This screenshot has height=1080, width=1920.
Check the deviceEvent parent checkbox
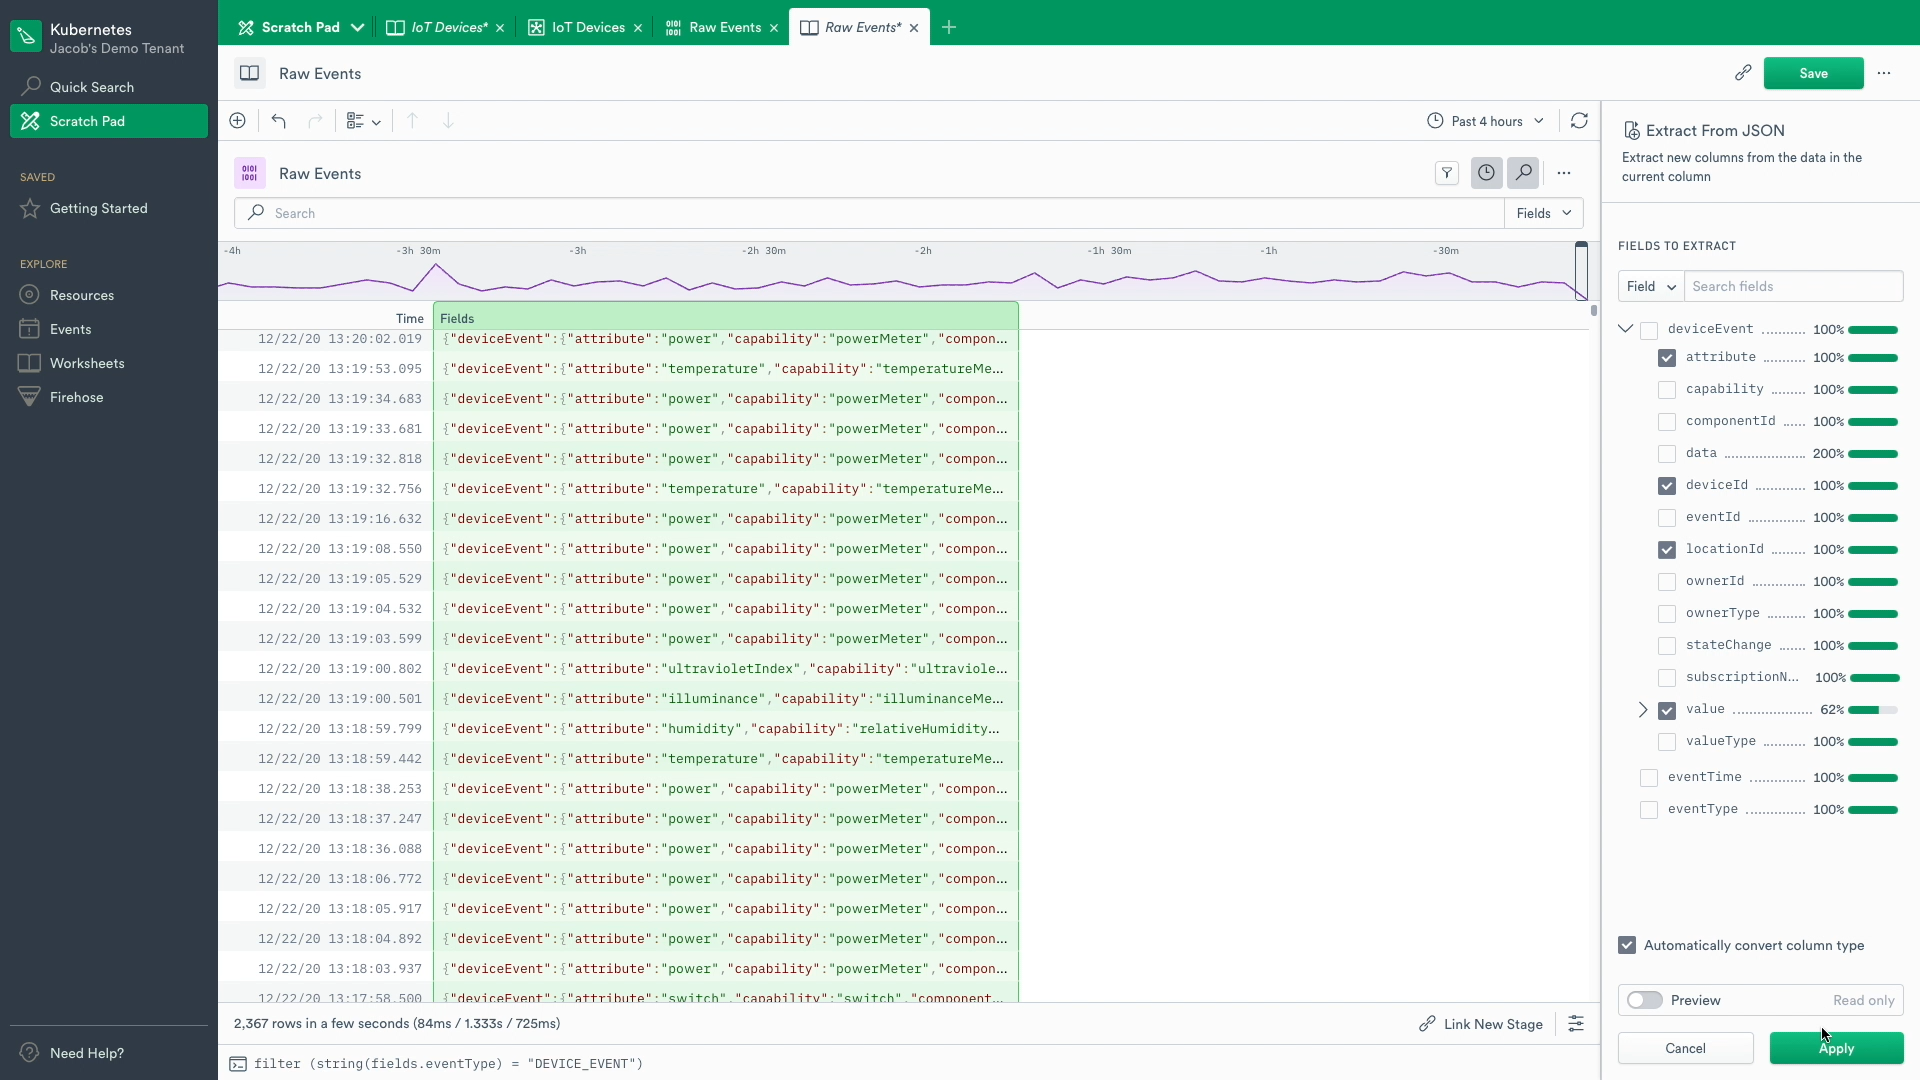click(x=1649, y=330)
